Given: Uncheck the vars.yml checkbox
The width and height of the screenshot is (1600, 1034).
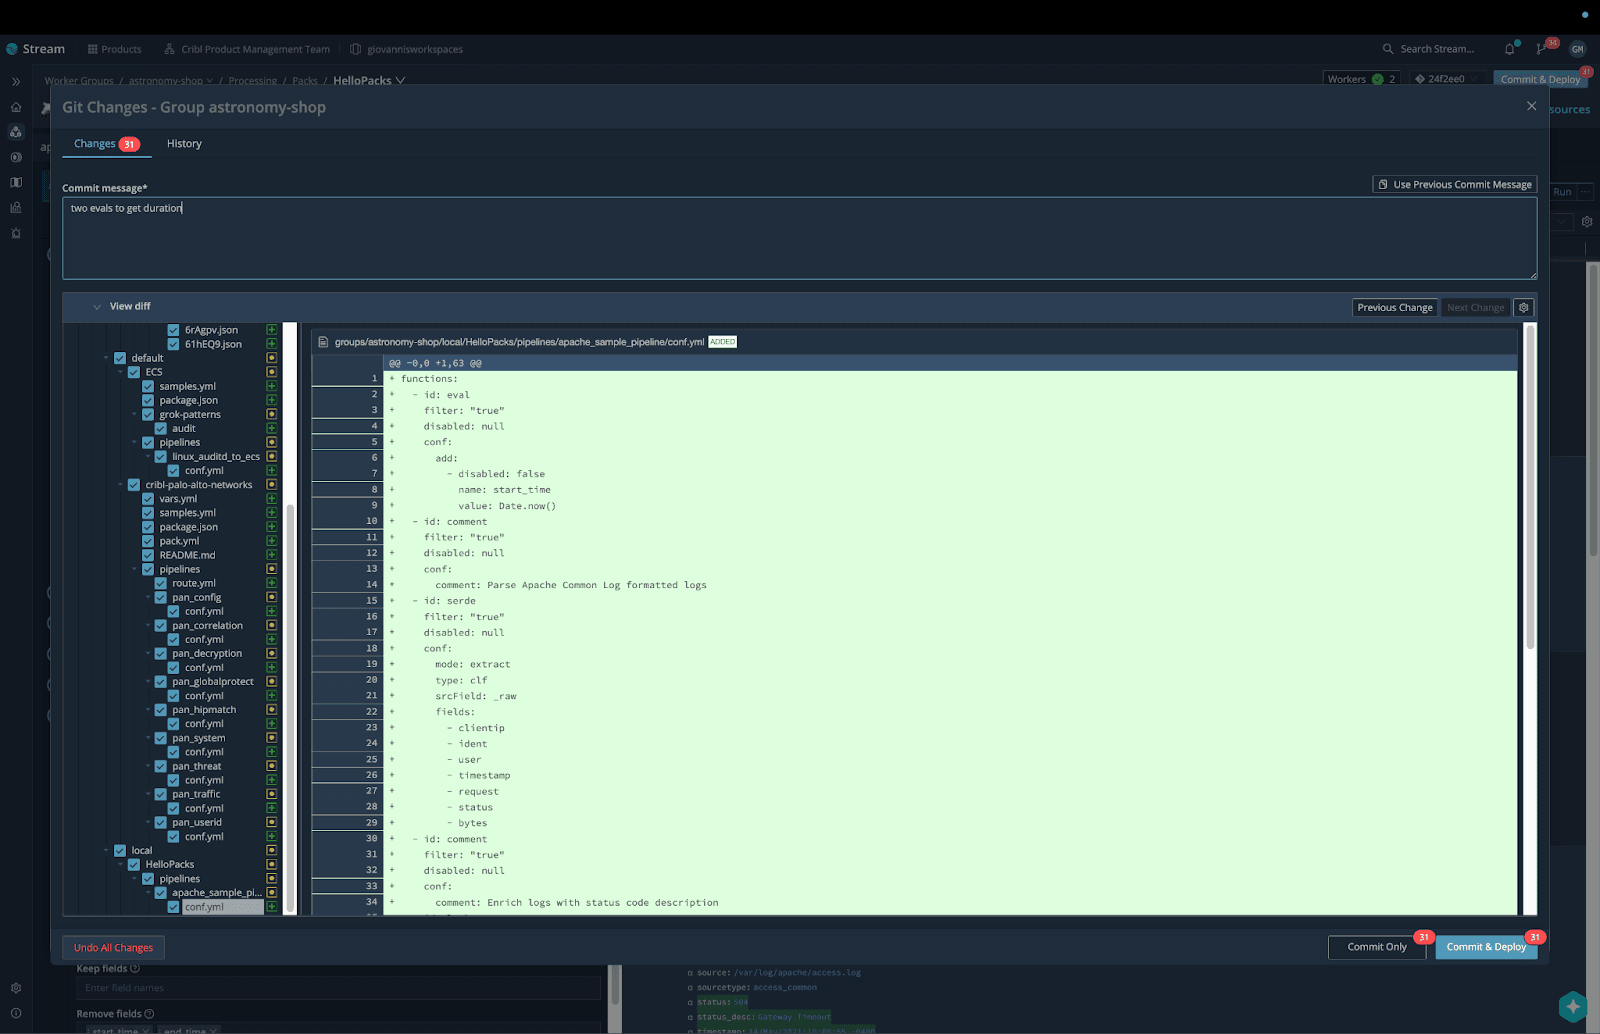Looking at the screenshot, I should 148,499.
